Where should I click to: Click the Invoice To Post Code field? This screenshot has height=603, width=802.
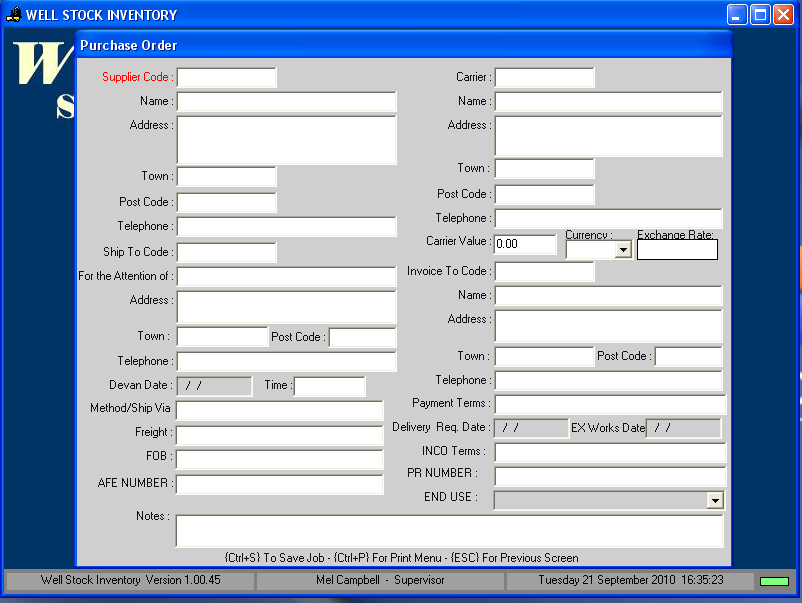pos(688,356)
